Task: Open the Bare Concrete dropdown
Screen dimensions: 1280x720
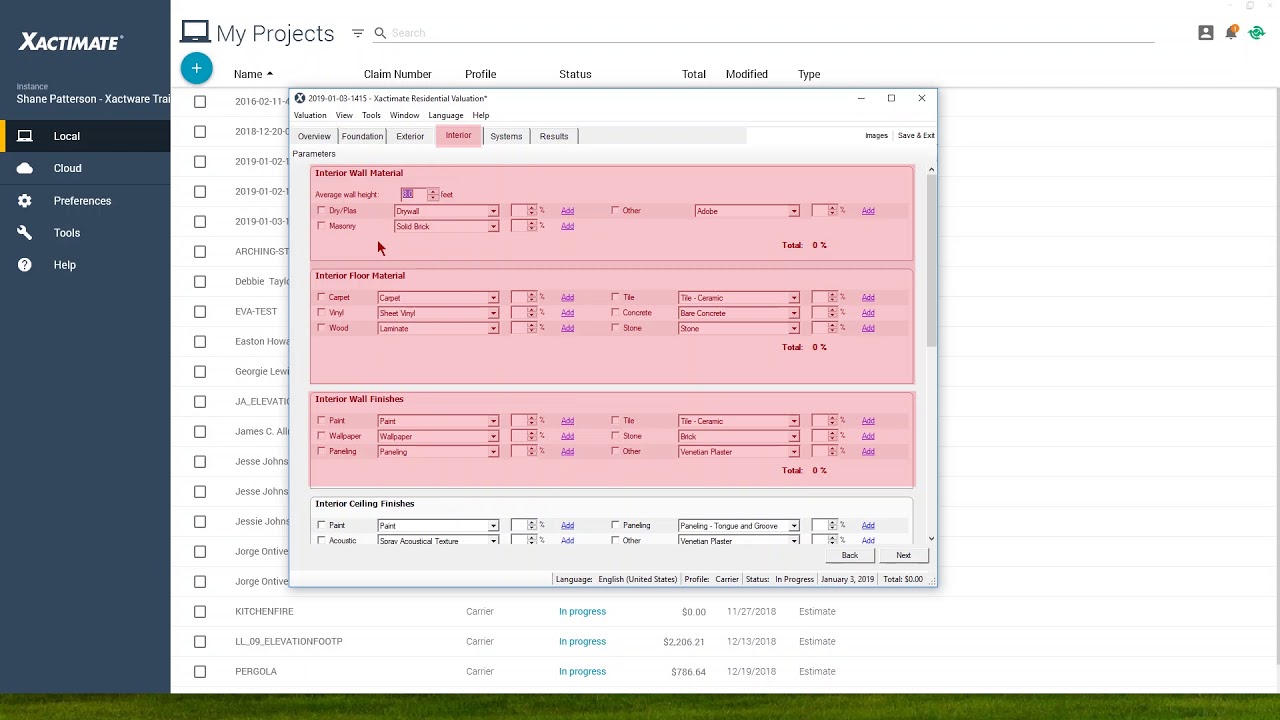Action: coord(739,313)
